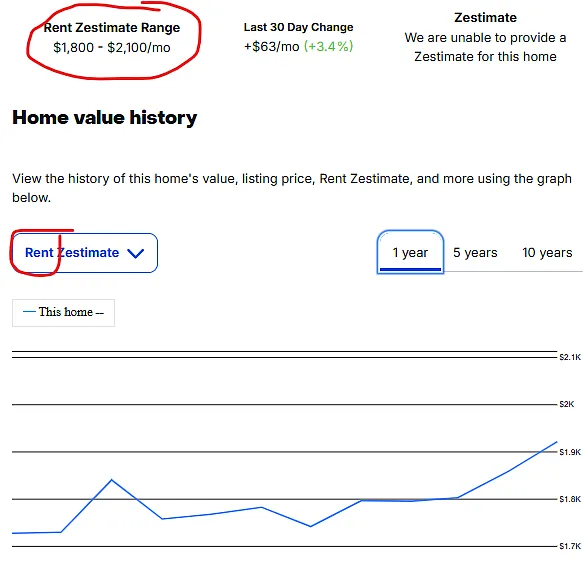This screenshot has width=583, height=576.
Task: Click the chevron arrow beside Rent Zestimate
Action: pyautogui.click(x=135, y=253)
